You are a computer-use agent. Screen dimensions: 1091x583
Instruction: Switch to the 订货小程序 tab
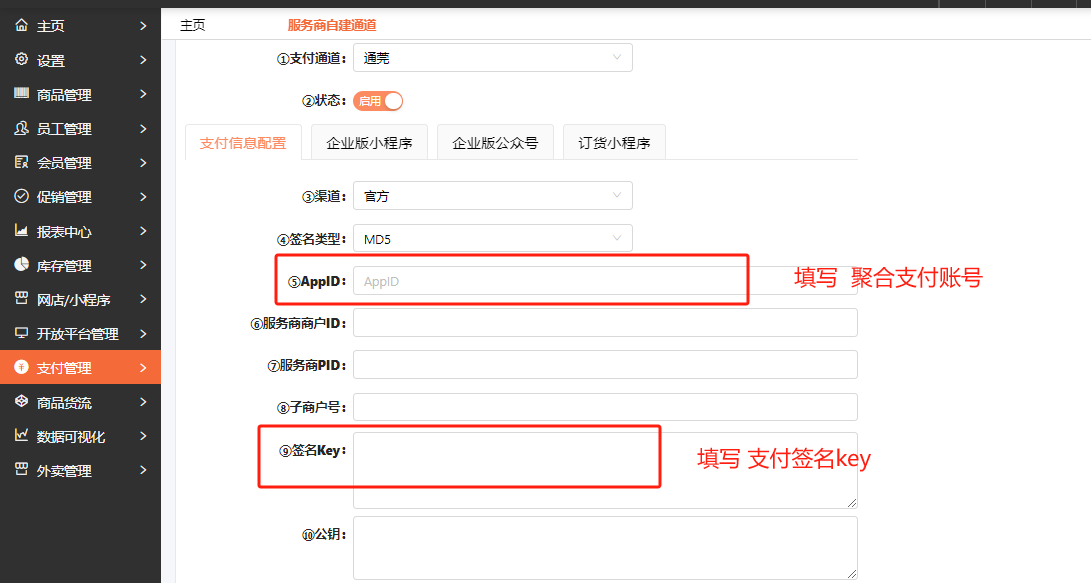point(614,143)
